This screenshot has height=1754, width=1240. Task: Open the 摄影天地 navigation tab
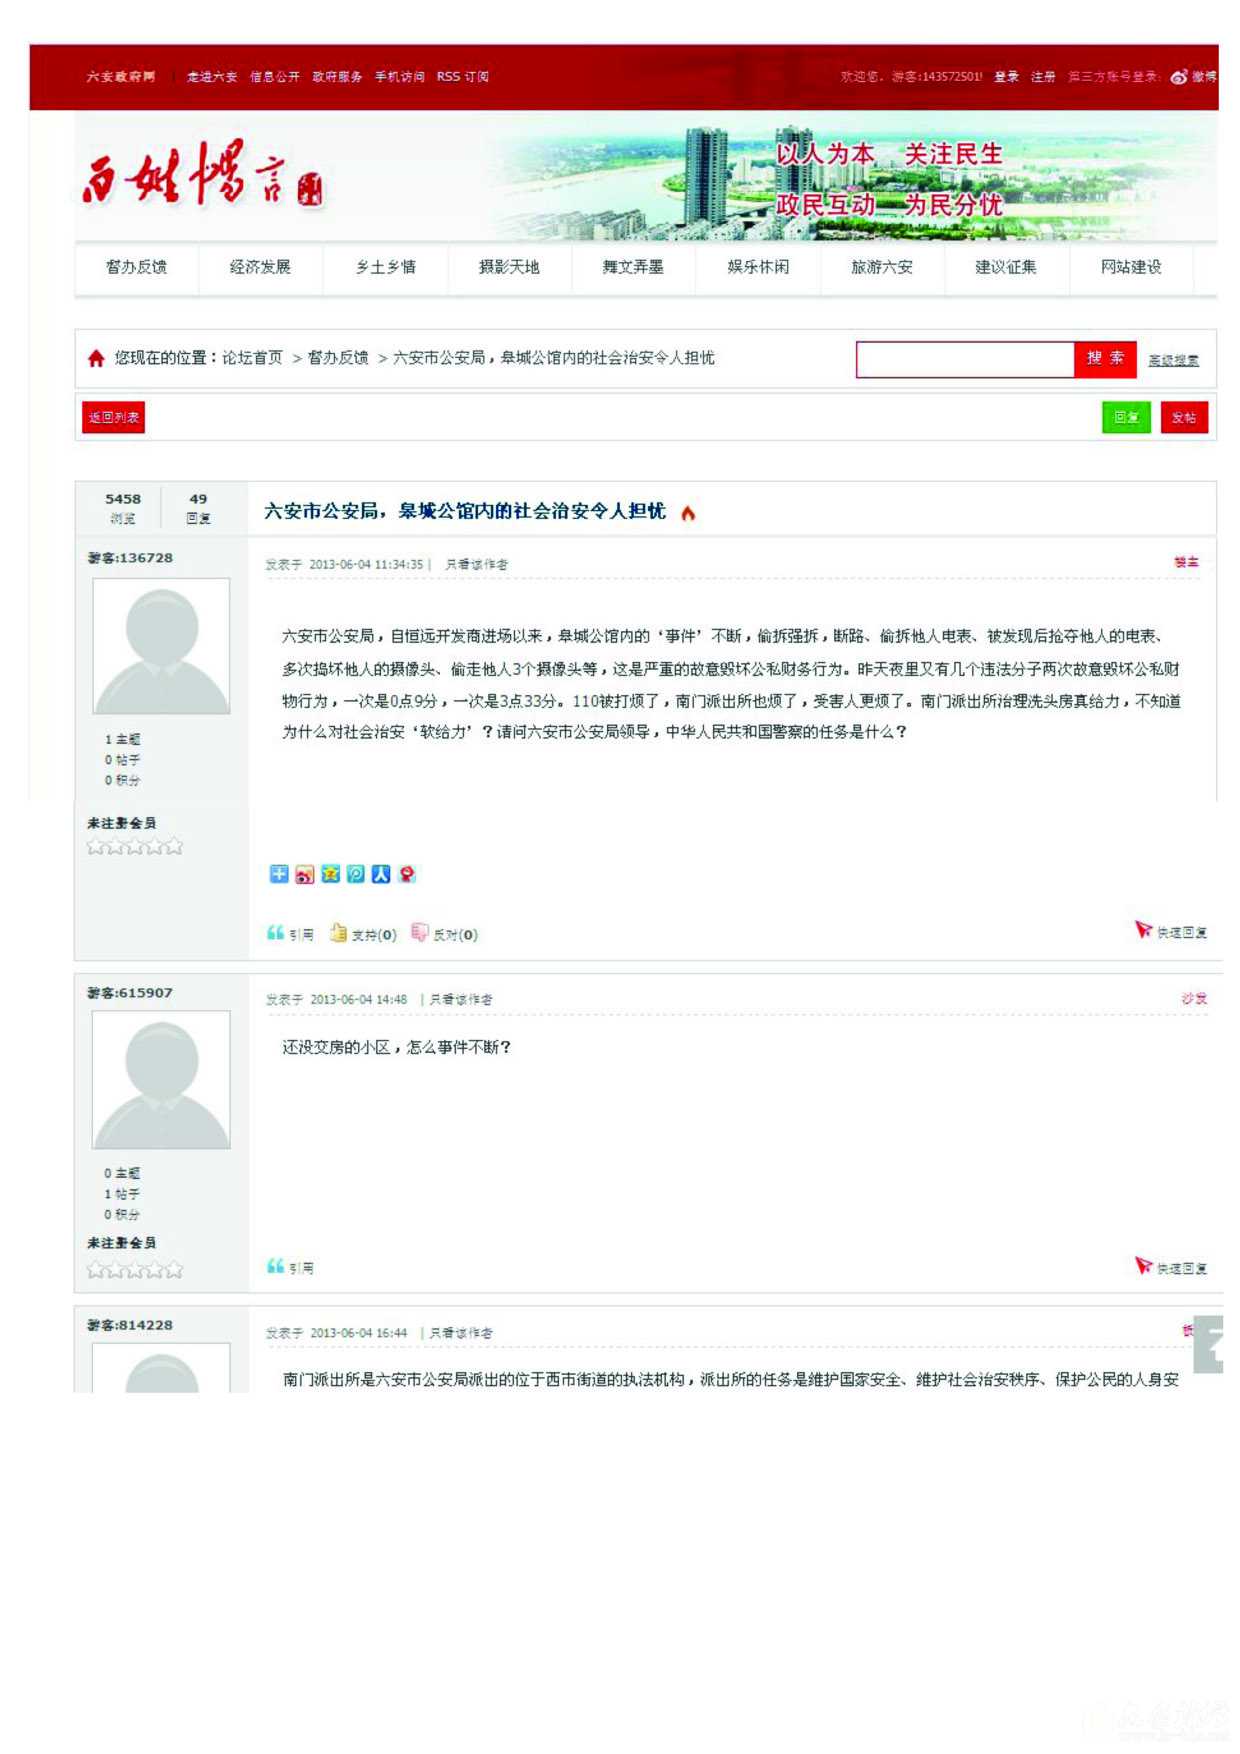[x=509, y=267]
